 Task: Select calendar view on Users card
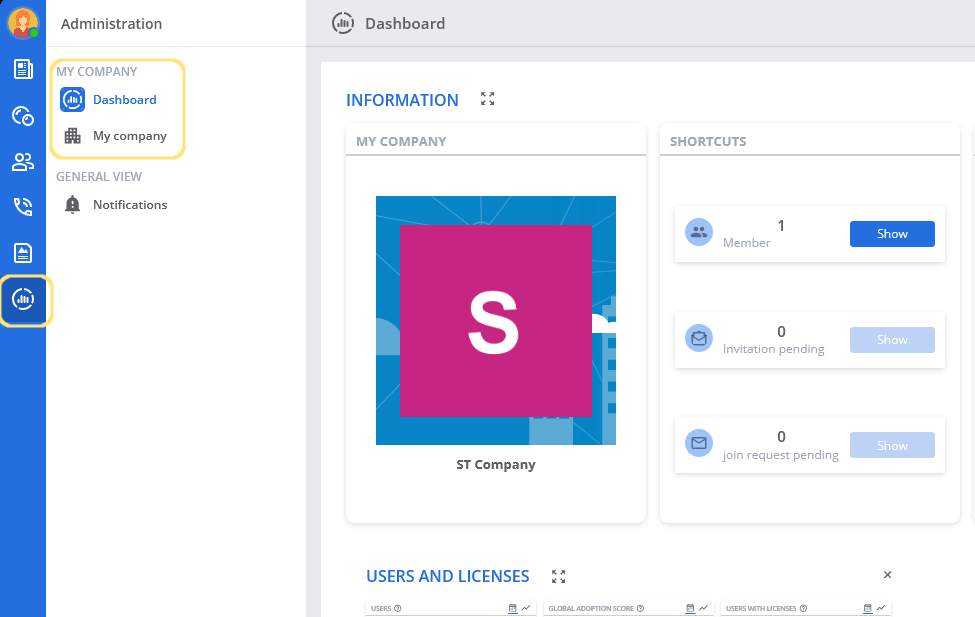[x=512, y=608]
